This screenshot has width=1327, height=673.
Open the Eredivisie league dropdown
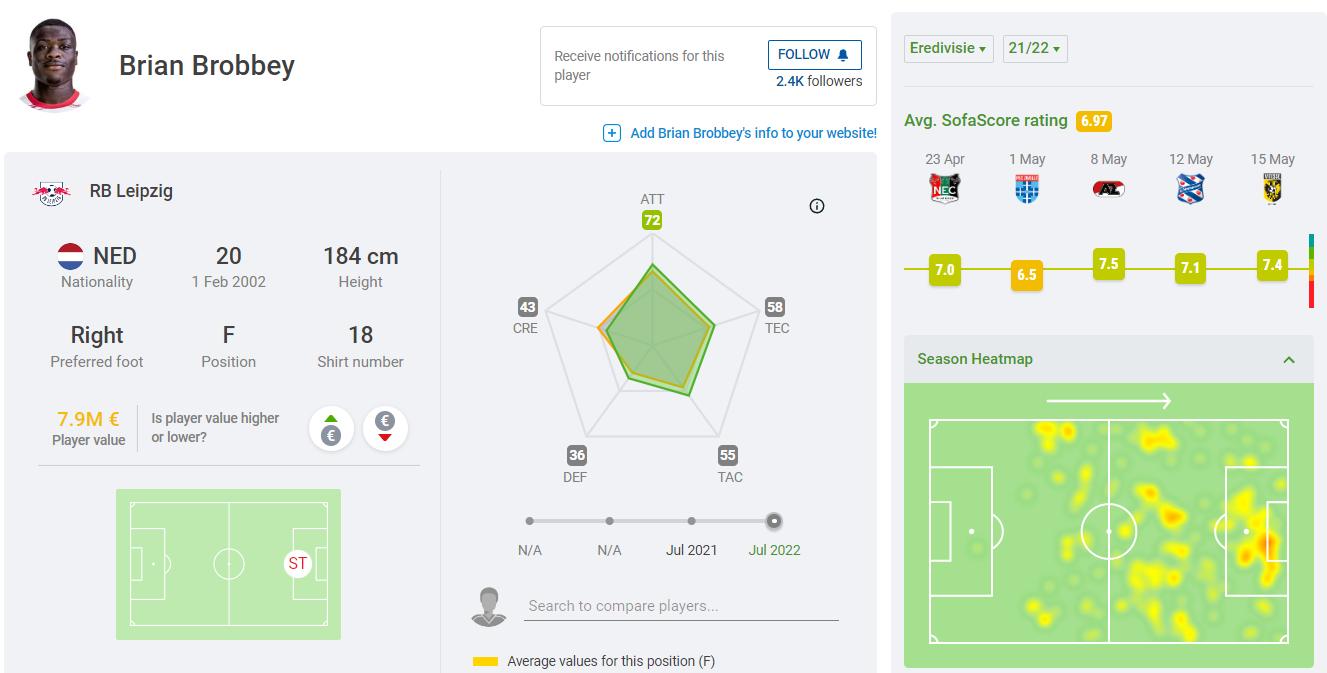pos(949,48)
